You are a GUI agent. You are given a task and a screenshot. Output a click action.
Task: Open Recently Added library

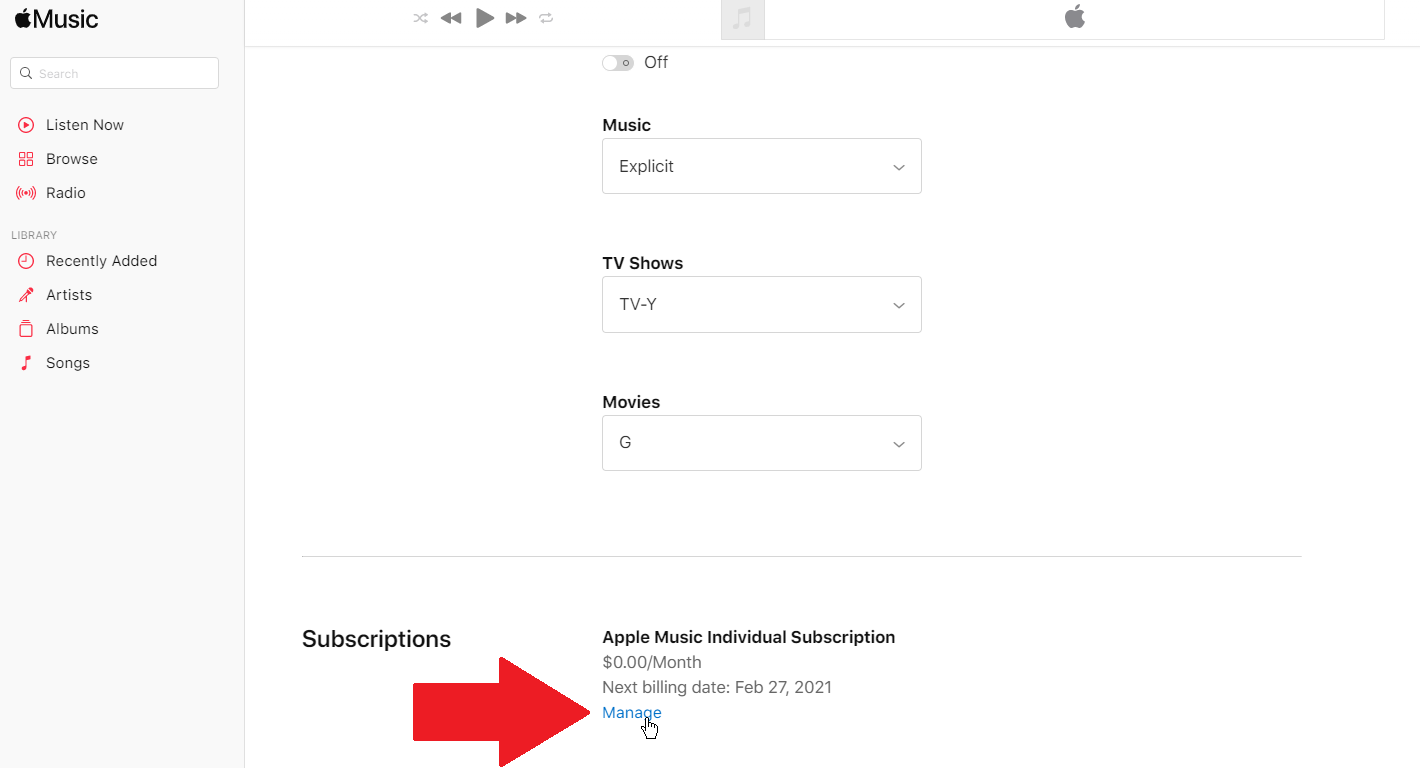pyautogui.click(x=101, y=261)
